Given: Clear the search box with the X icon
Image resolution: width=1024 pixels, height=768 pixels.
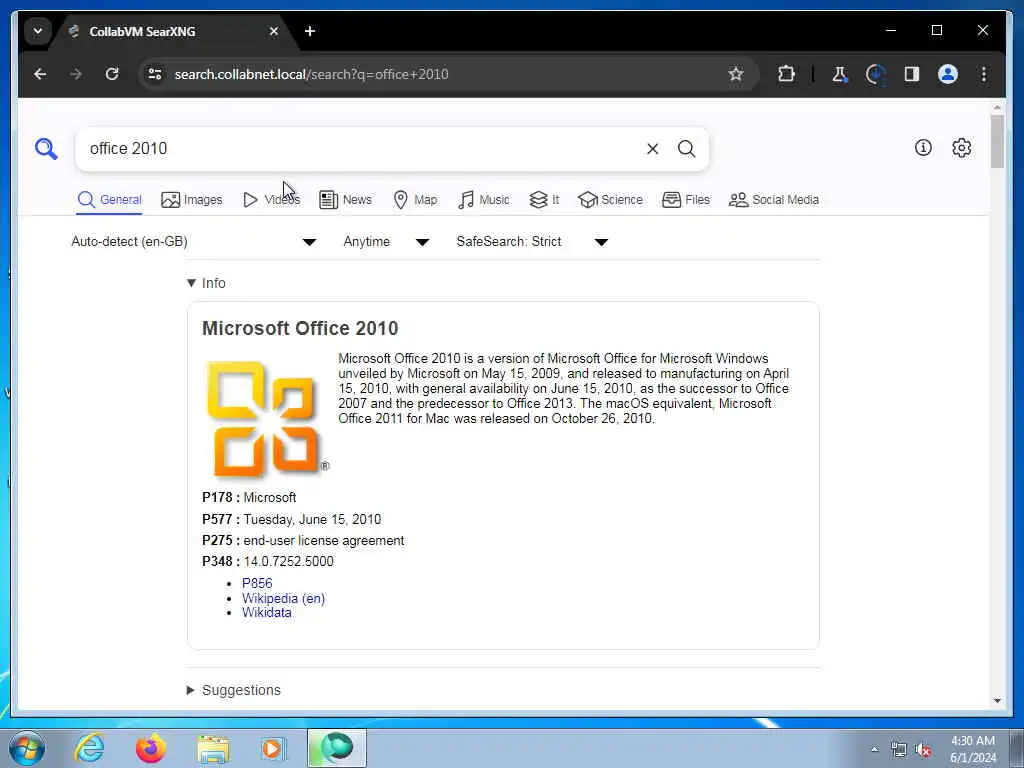Looking at the screenshot, I should [x=652, y=149].
